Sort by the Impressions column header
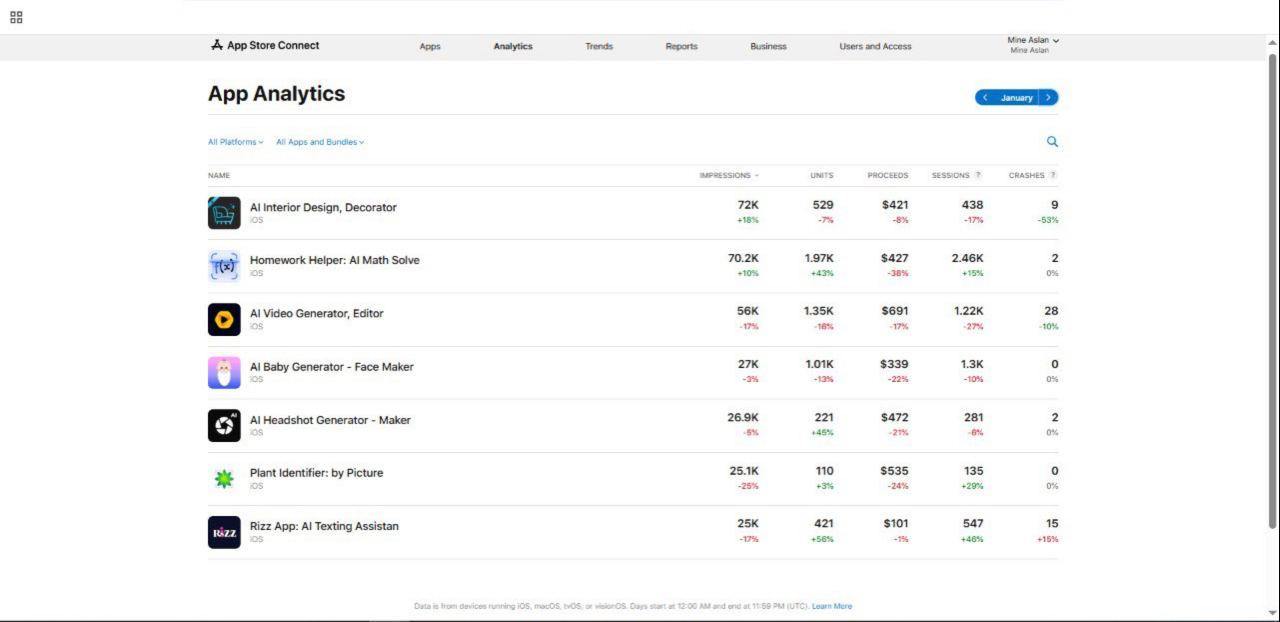Screen dimensions: 1280x622 click(728, 175)
